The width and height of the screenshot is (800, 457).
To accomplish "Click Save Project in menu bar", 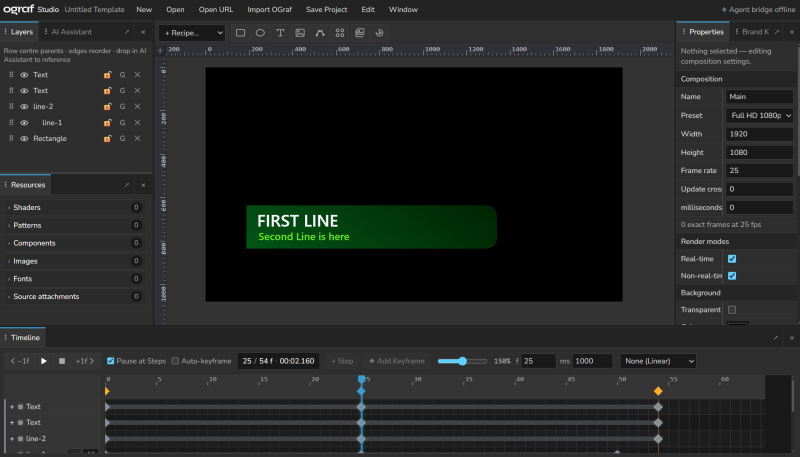I will [327, 10].
